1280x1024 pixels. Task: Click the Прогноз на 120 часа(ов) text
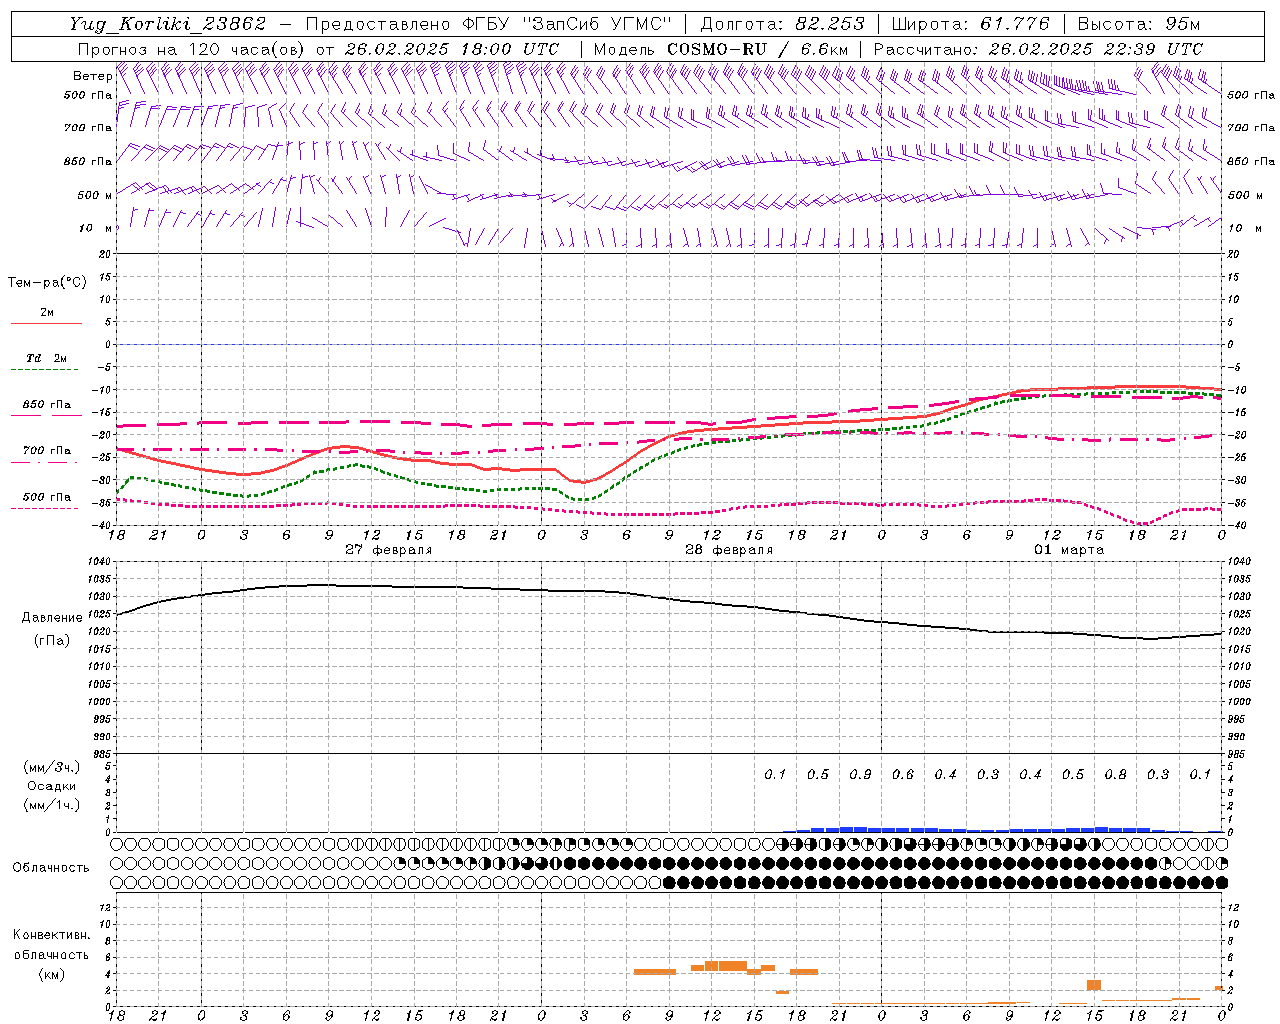193,48
